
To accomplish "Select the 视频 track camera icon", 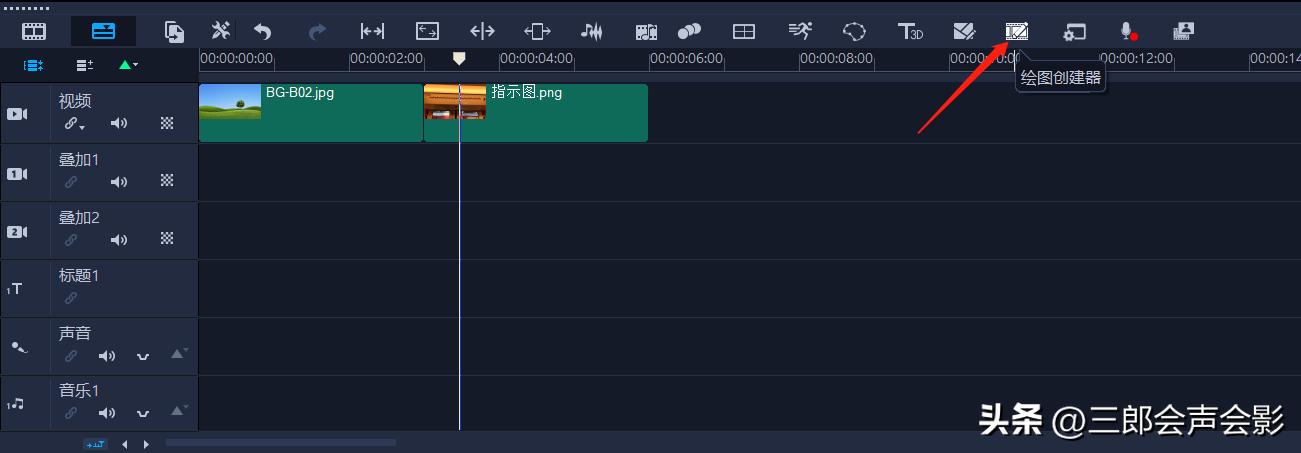I will [17, 114].
